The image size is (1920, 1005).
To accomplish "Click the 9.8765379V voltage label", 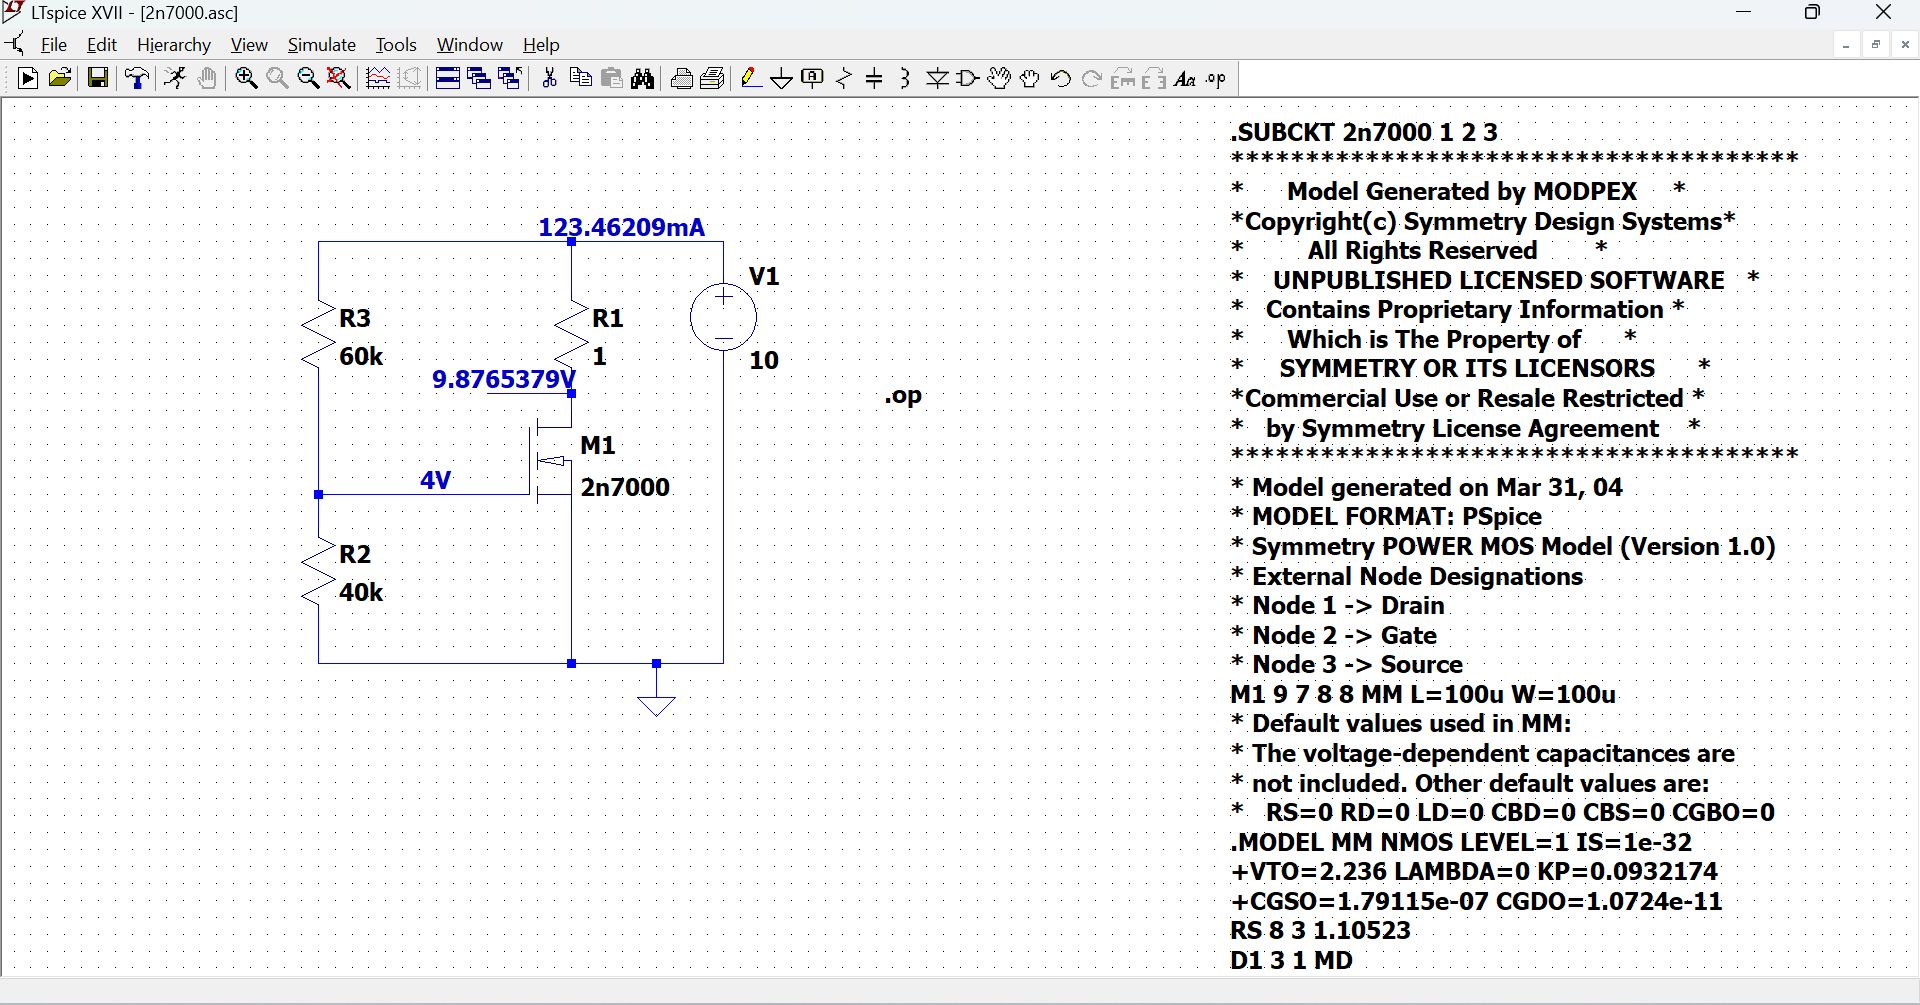I will point(504,379).
